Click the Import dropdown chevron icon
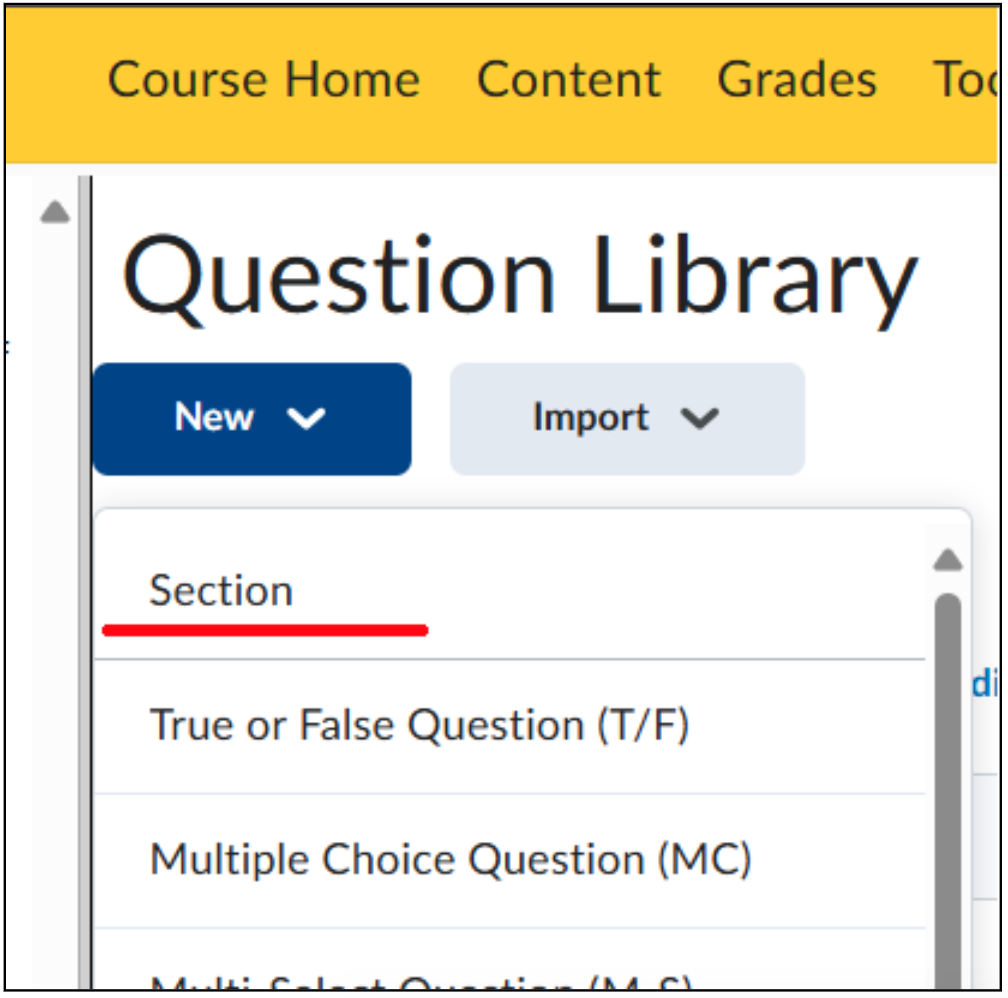 coord(699,418)
